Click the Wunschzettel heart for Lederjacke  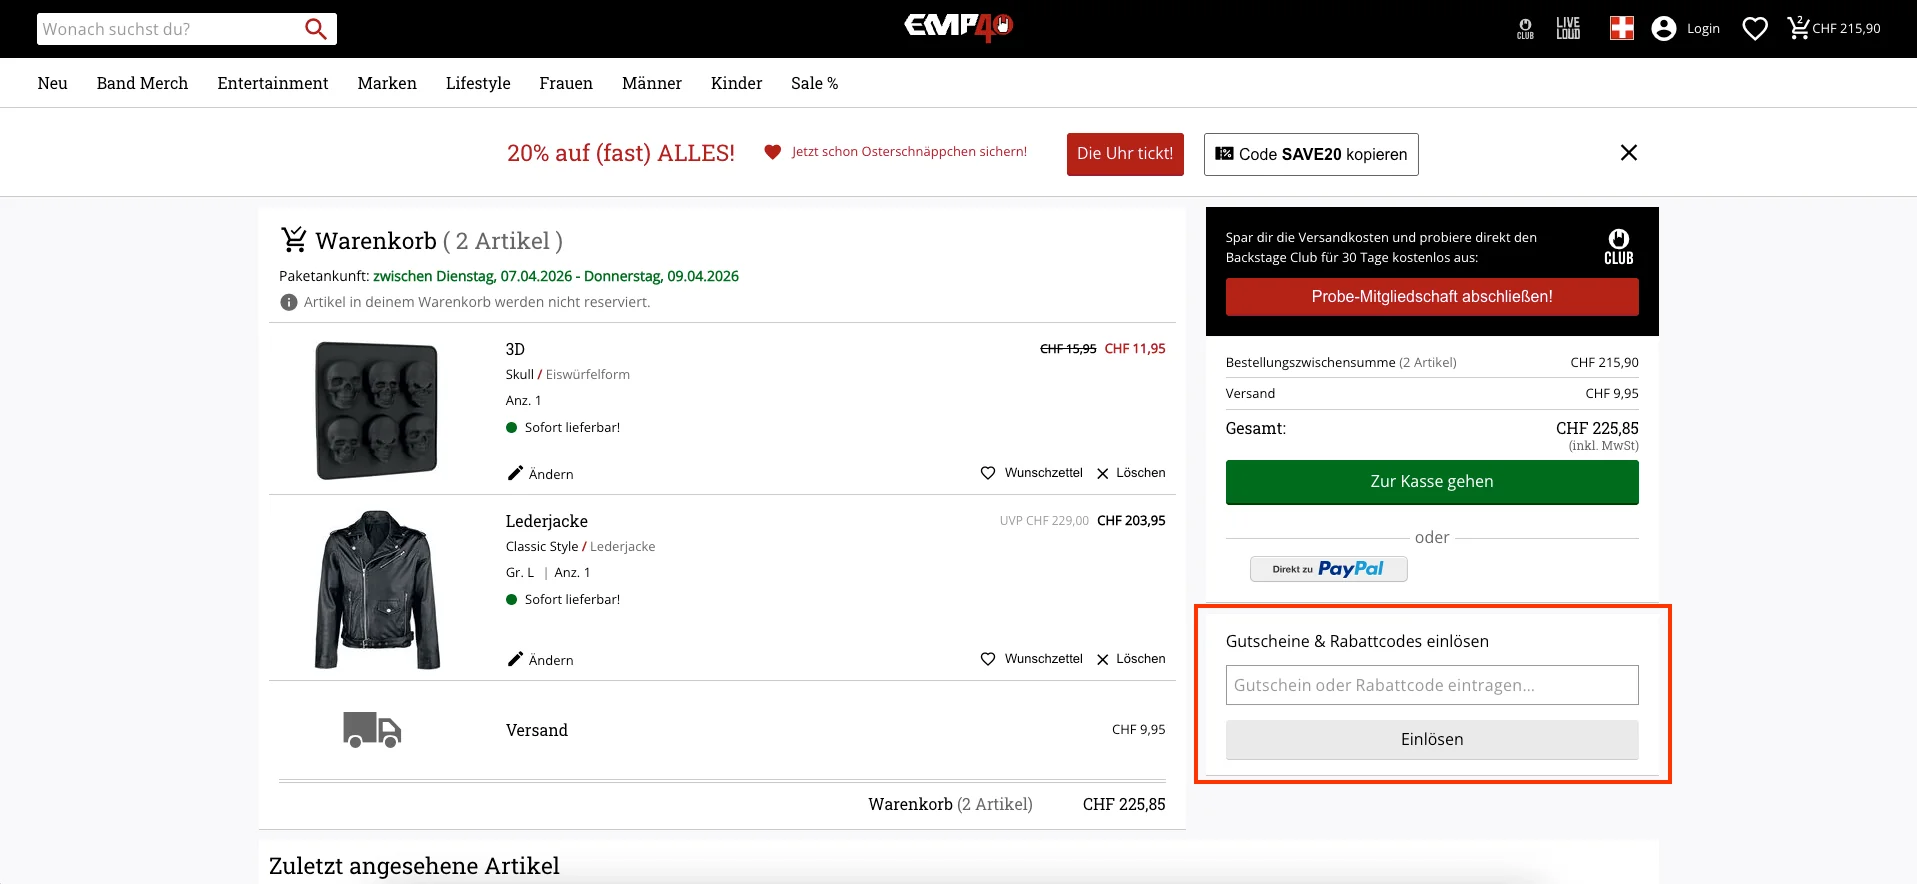tap(988, 659)
